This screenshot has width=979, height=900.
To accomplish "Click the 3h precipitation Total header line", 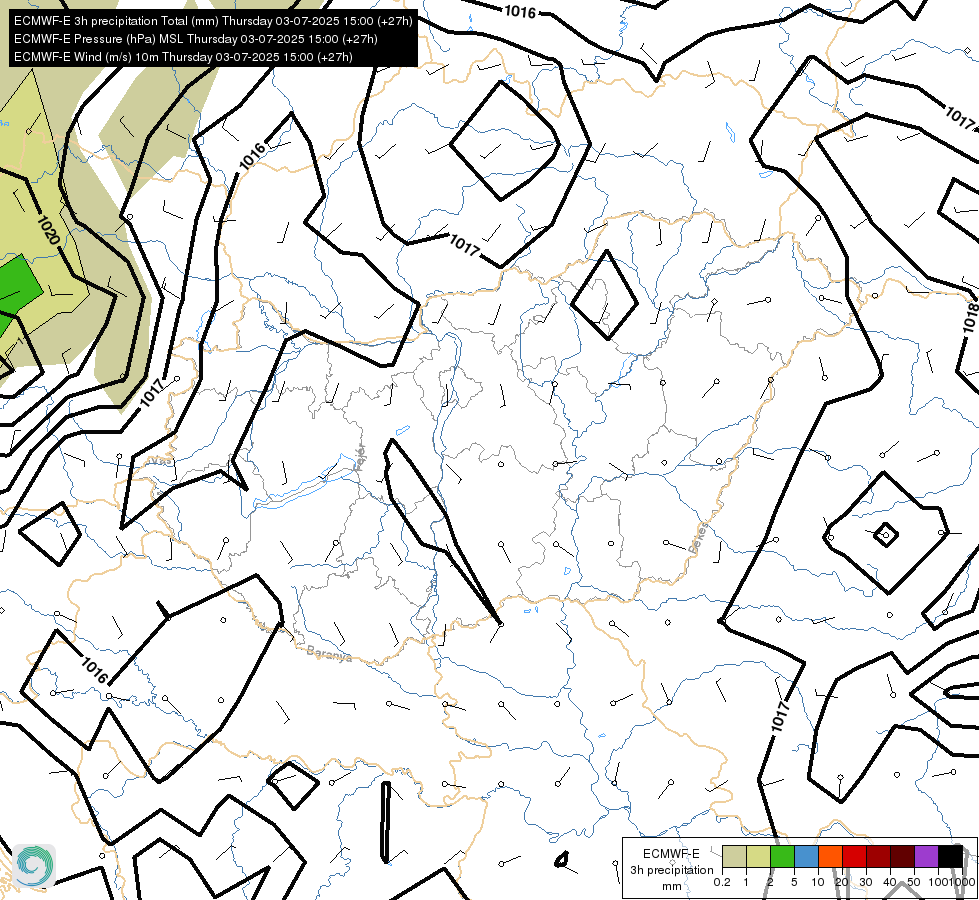I will click(x=213, y=21).
